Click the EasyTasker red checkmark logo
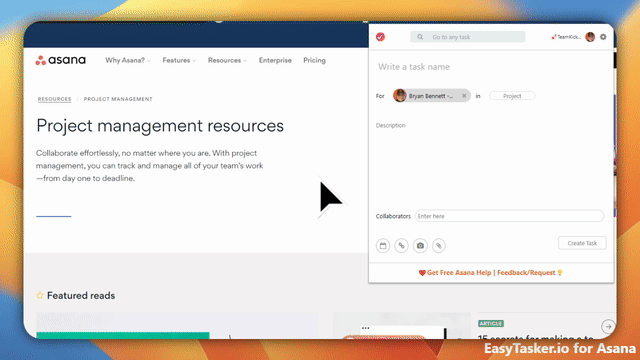The image size is (640, 360). click(x=380, y=37)
